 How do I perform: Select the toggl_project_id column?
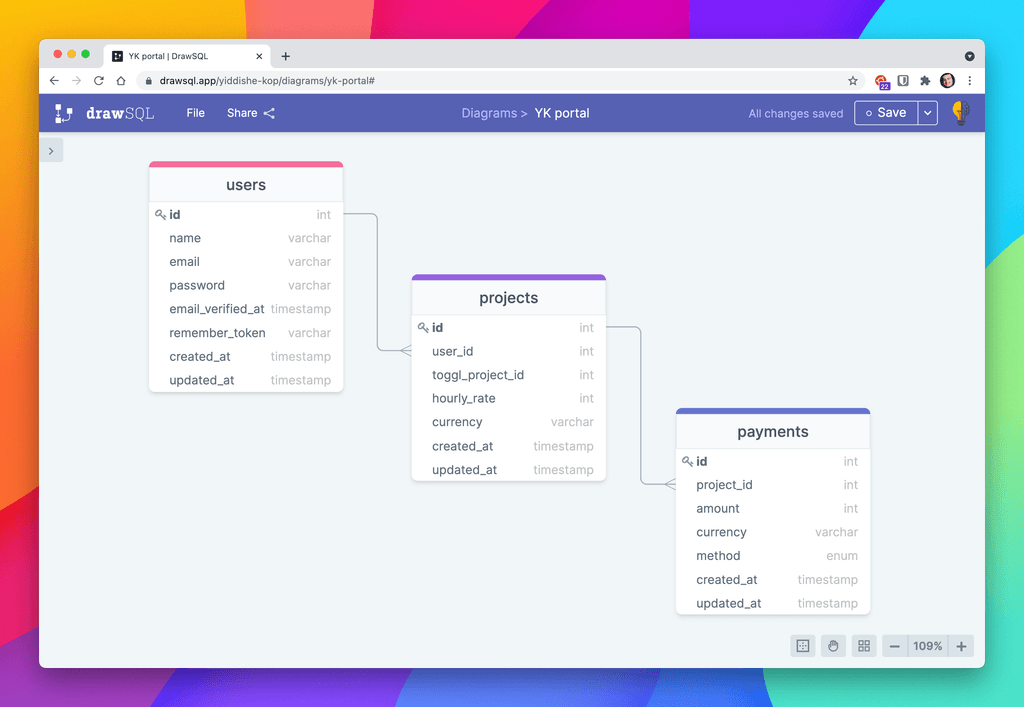tap(509, 375)
